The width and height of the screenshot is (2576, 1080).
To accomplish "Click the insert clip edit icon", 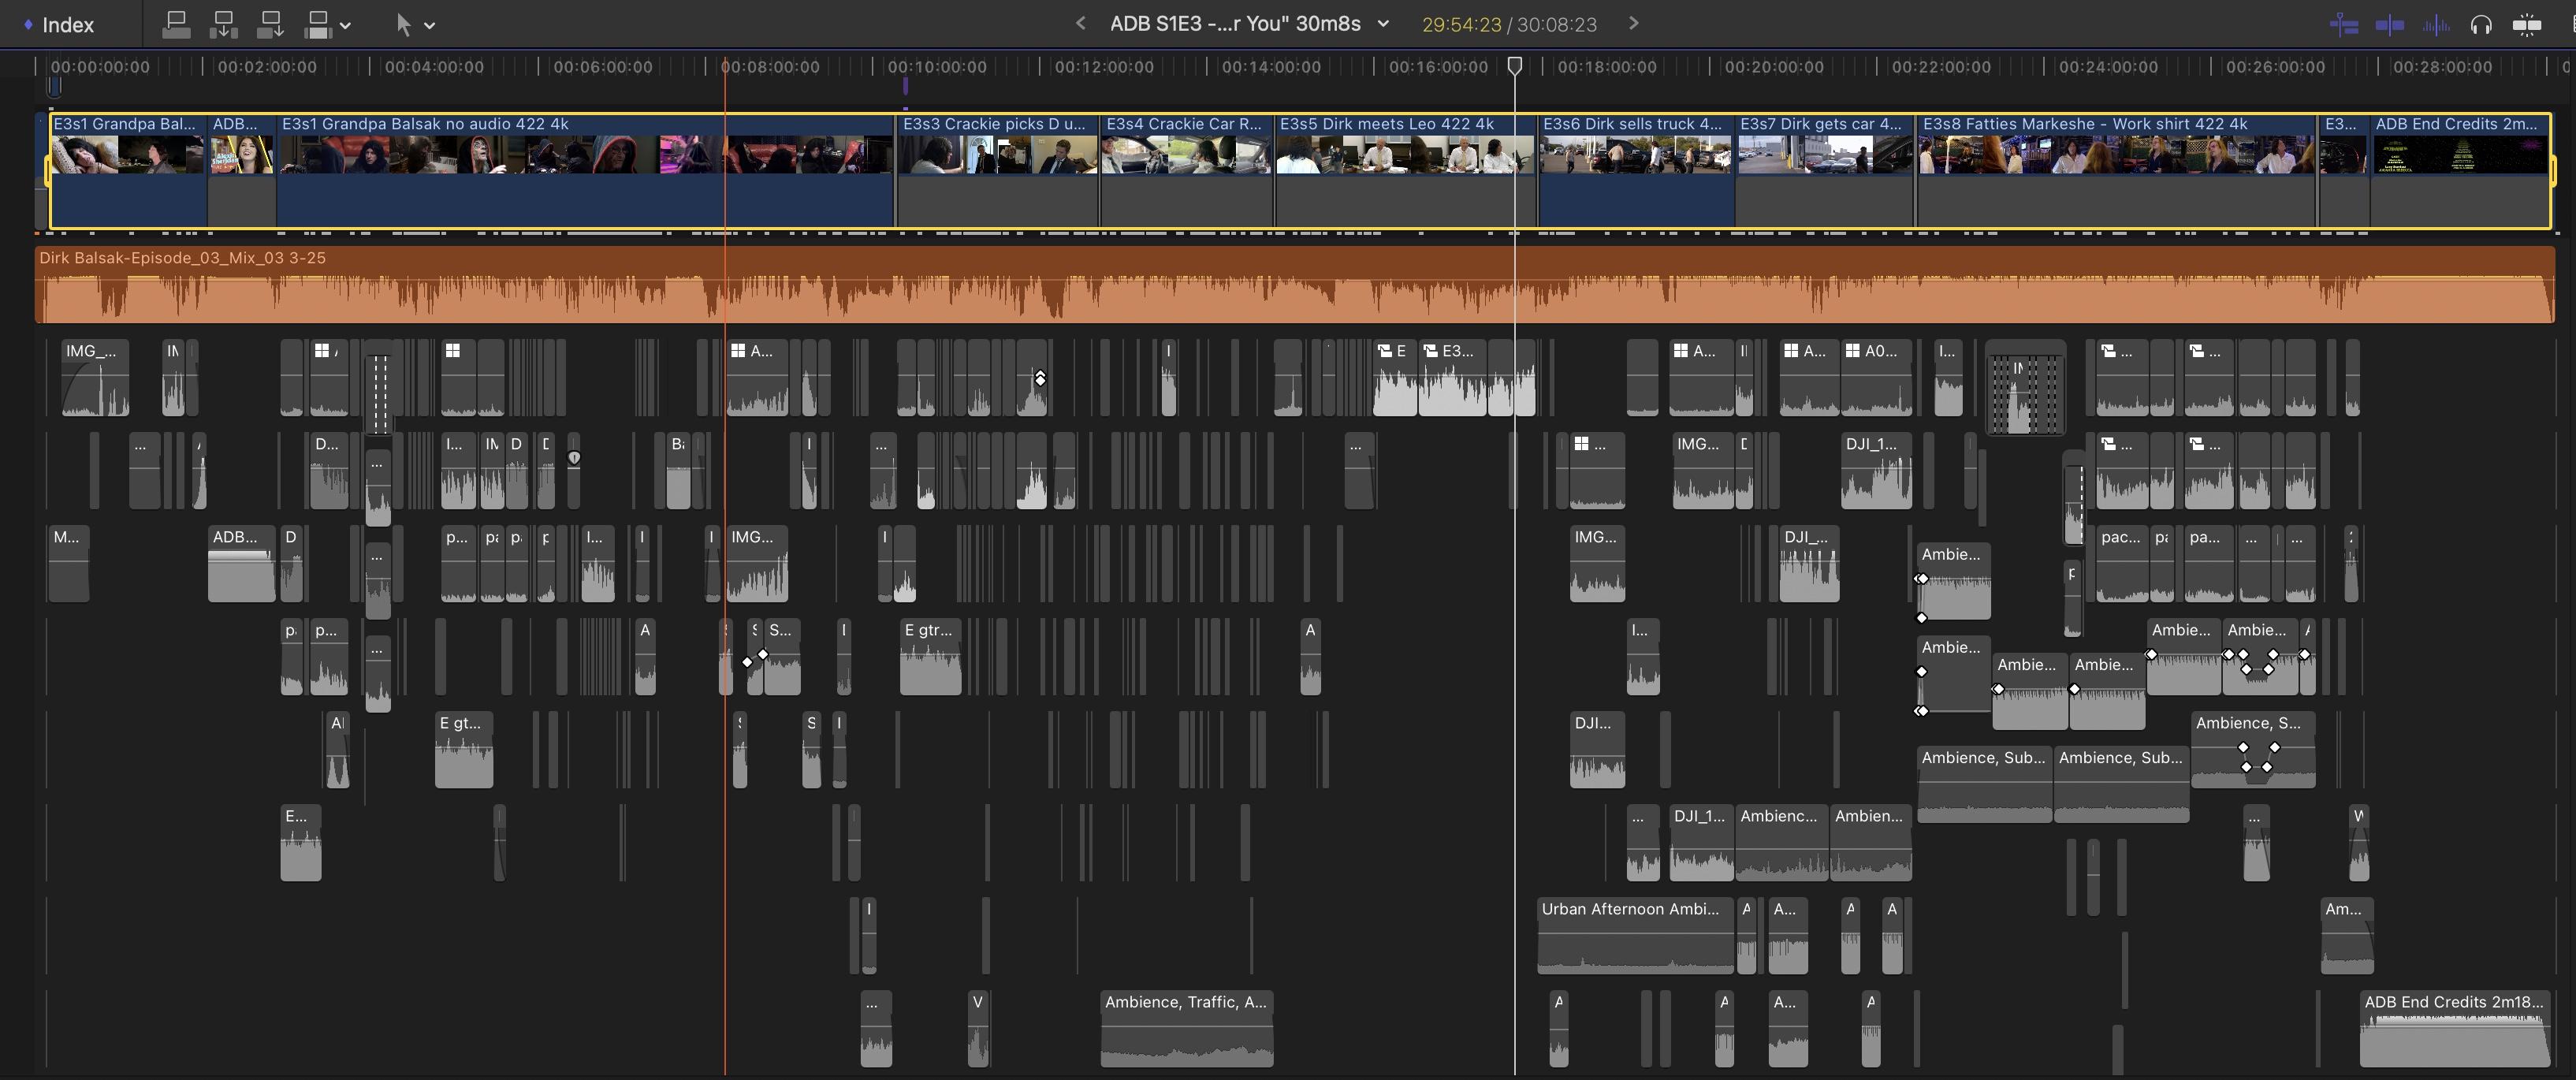I will (223, 25).
